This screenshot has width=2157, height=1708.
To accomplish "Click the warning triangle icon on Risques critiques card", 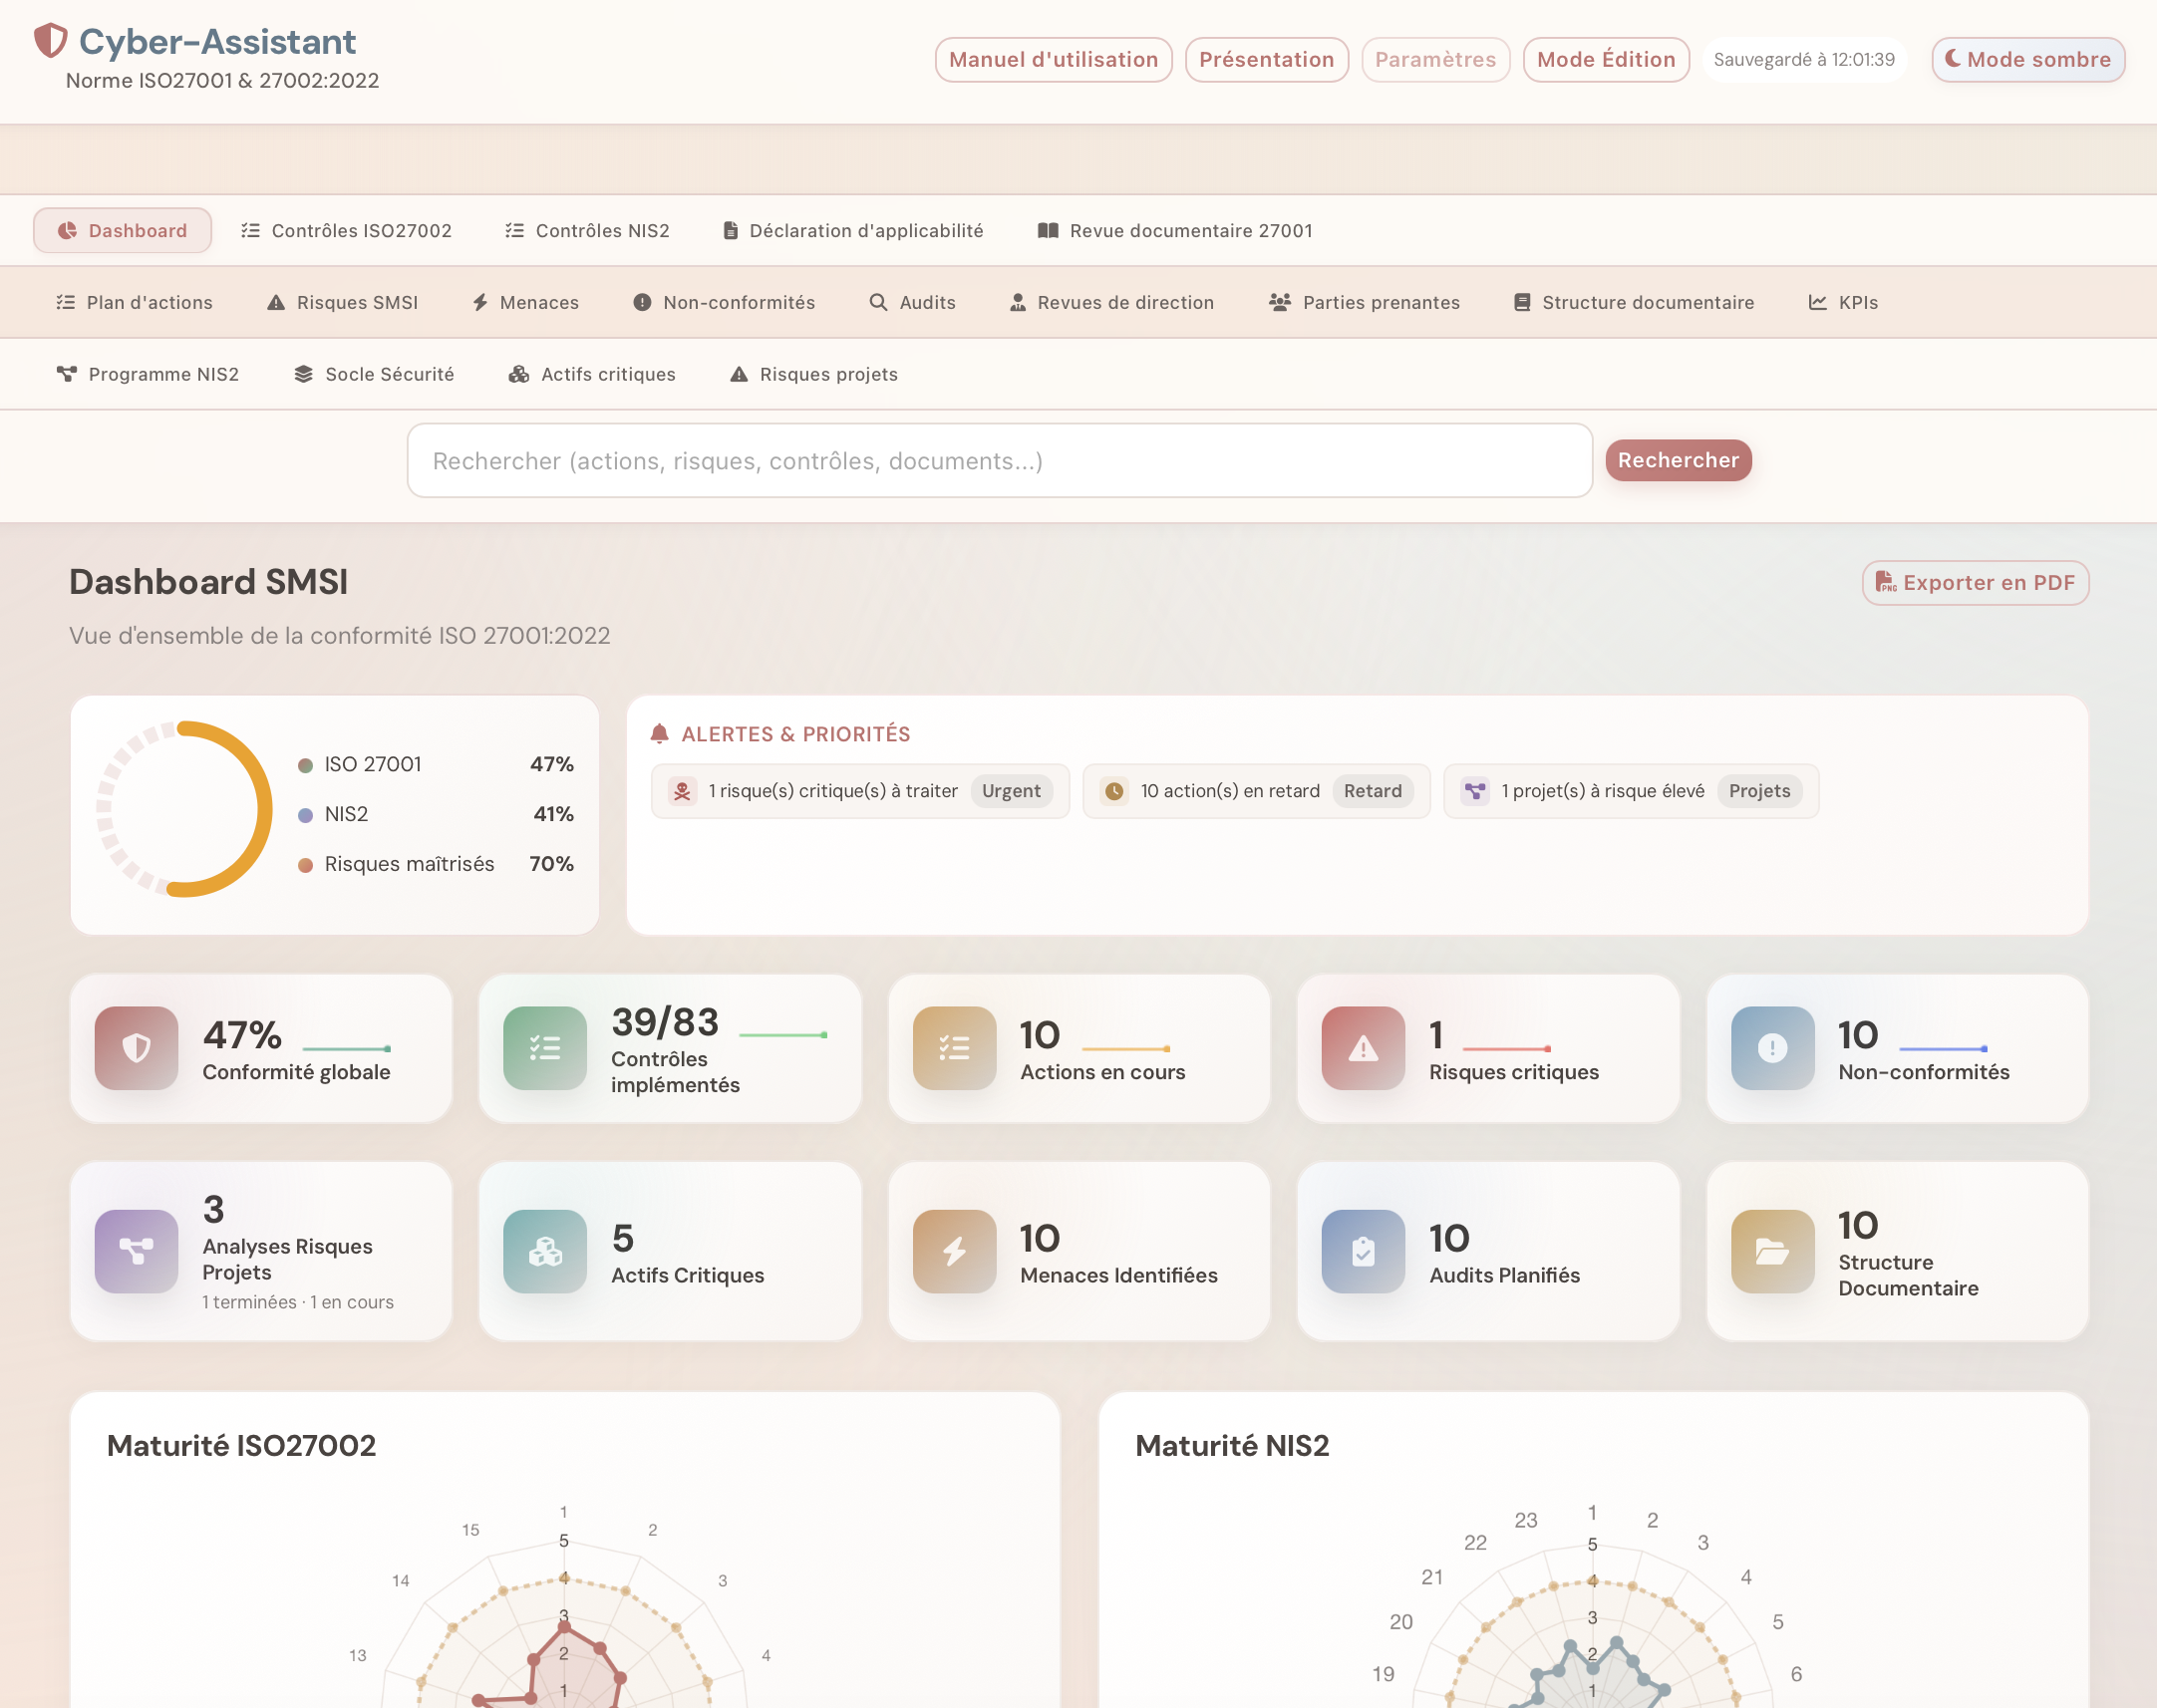I will [1362, 1048].
